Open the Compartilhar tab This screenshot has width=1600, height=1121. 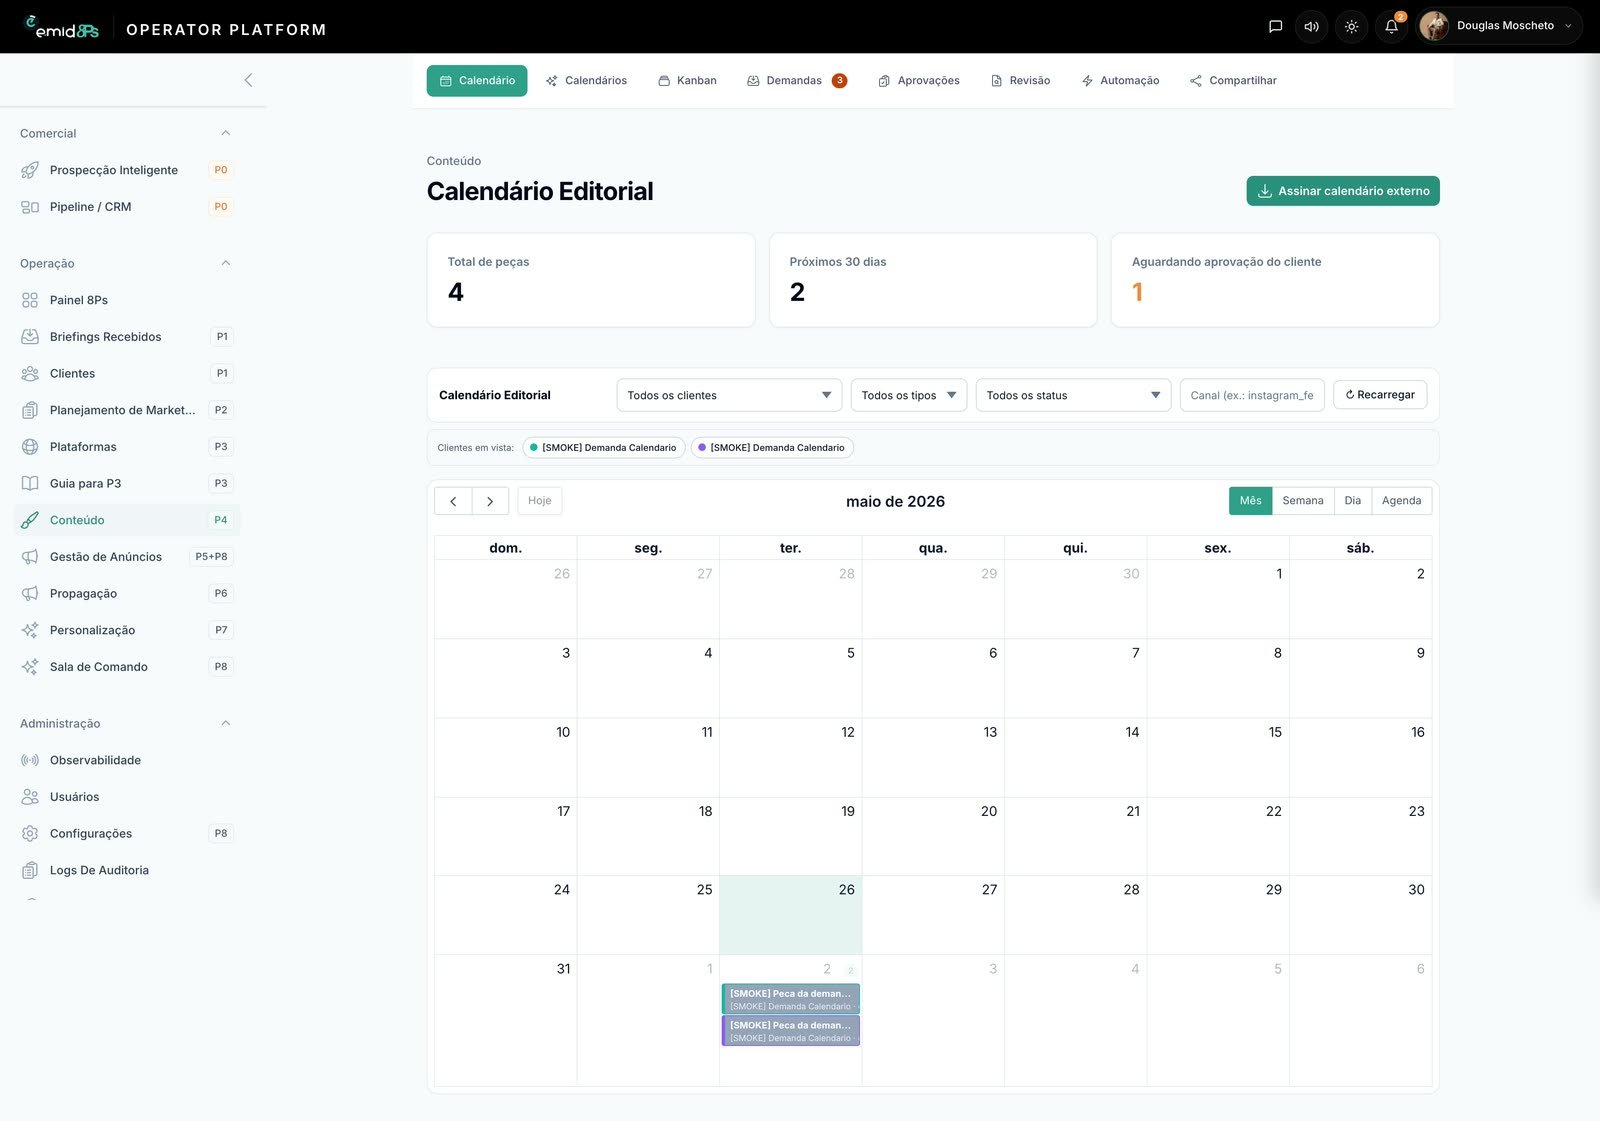click(1233, 81)
